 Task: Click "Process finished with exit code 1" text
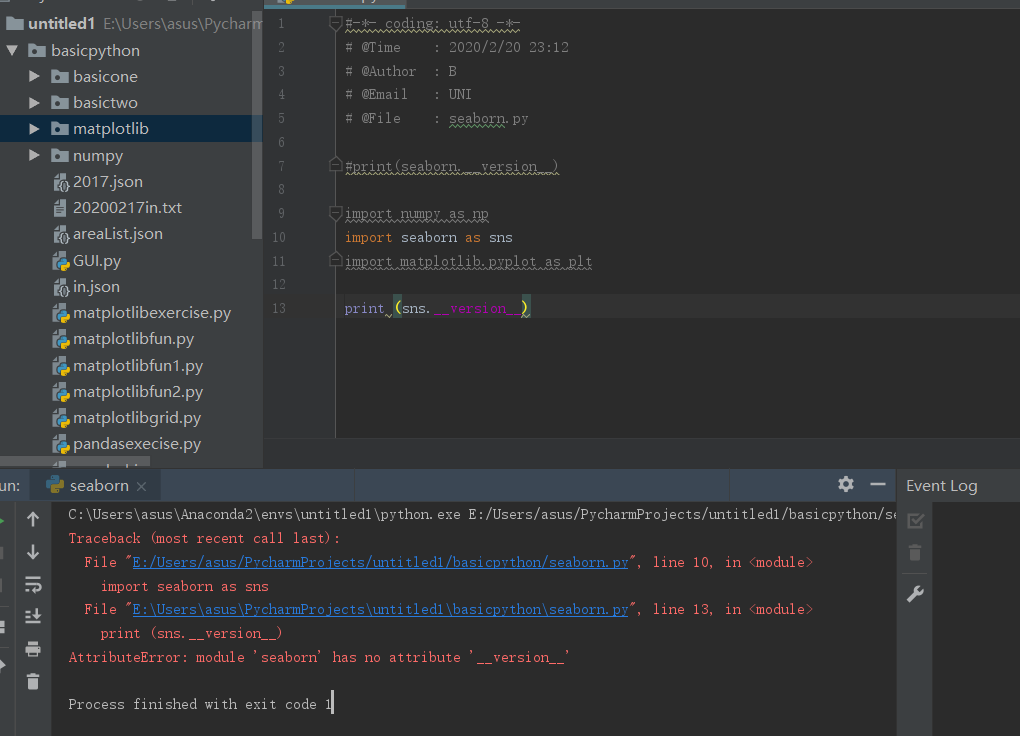[200, 704]
